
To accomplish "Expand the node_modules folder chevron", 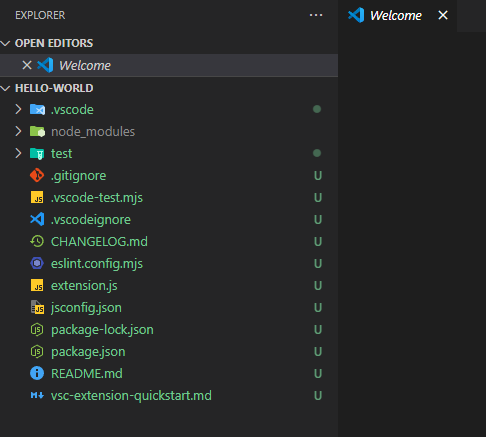I will (18, 131).
